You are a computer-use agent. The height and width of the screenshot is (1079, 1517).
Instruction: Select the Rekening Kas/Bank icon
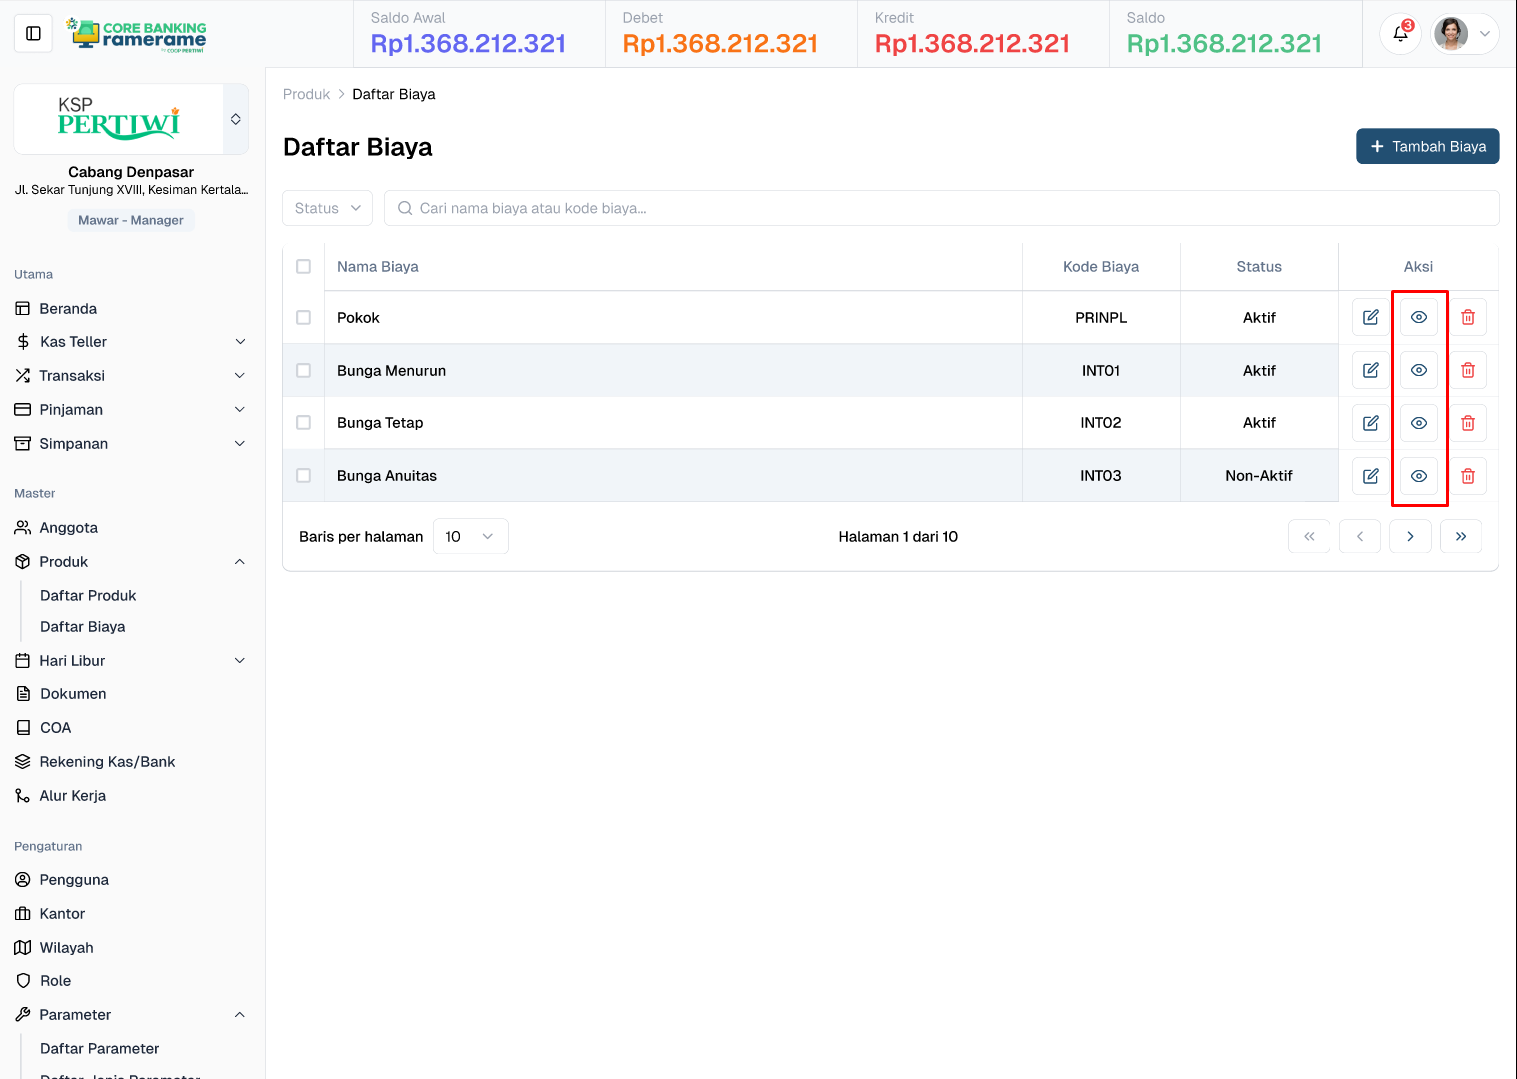pos(23,761)
